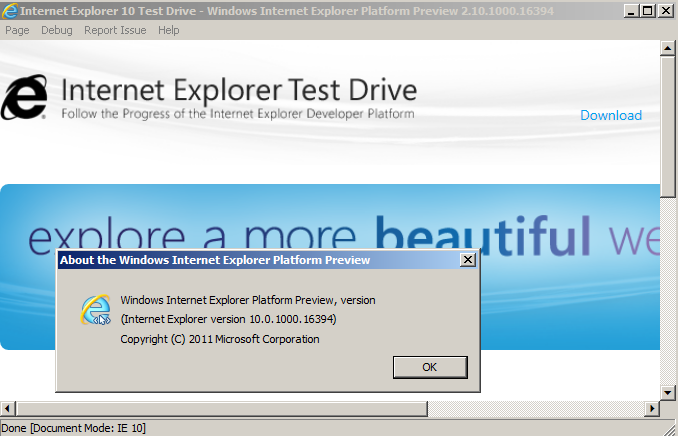Click the 'Internet Explorer Test Drive' heading
Screen dimensions: 678x436
coord(239,90)
